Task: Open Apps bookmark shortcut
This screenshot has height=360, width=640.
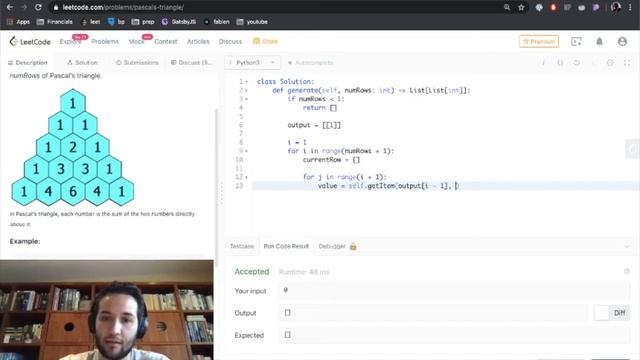Action: 18,22
